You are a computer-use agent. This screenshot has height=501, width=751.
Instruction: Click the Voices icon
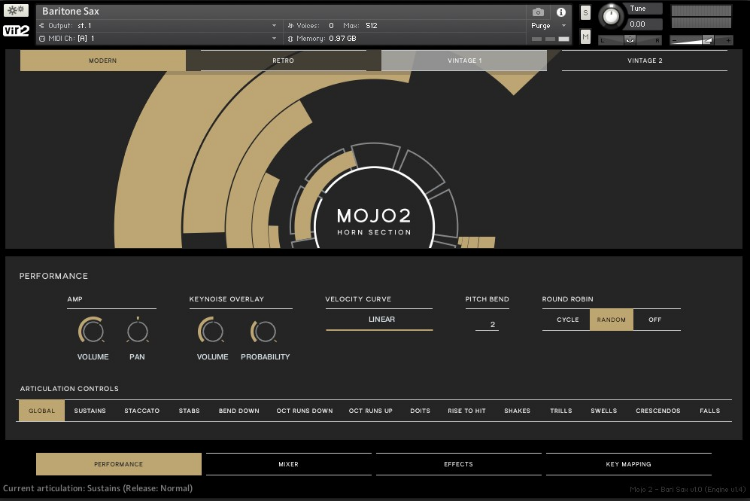[x=290, y=25]
